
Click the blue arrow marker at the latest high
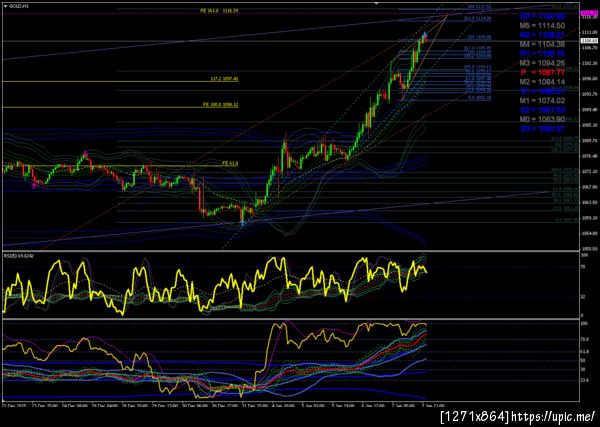coord(425,34)
